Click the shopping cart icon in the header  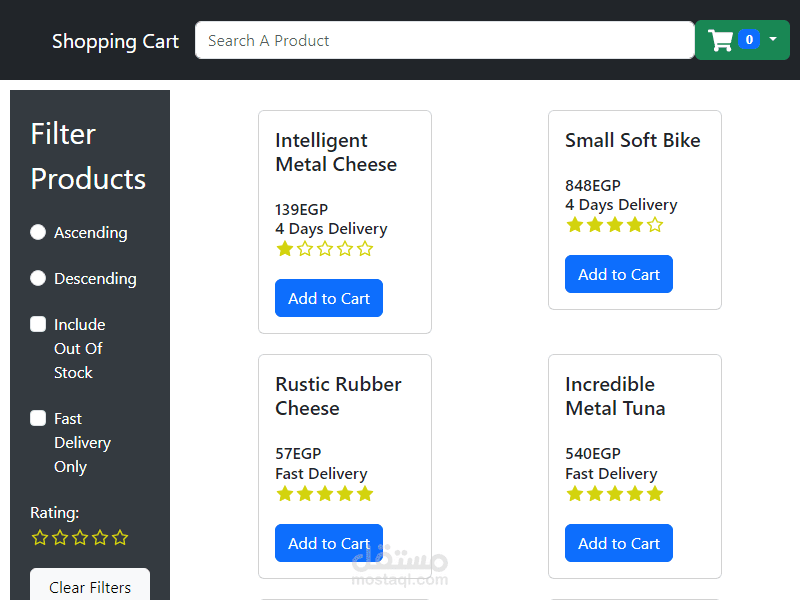[x=720, y=40]
